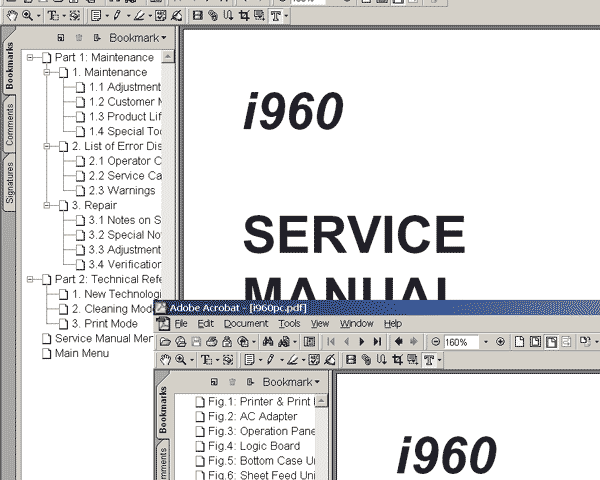Select Pencil tool in i960pc.pdf window
The width and height of the screenshot is (600, 480).
(271, 360)
